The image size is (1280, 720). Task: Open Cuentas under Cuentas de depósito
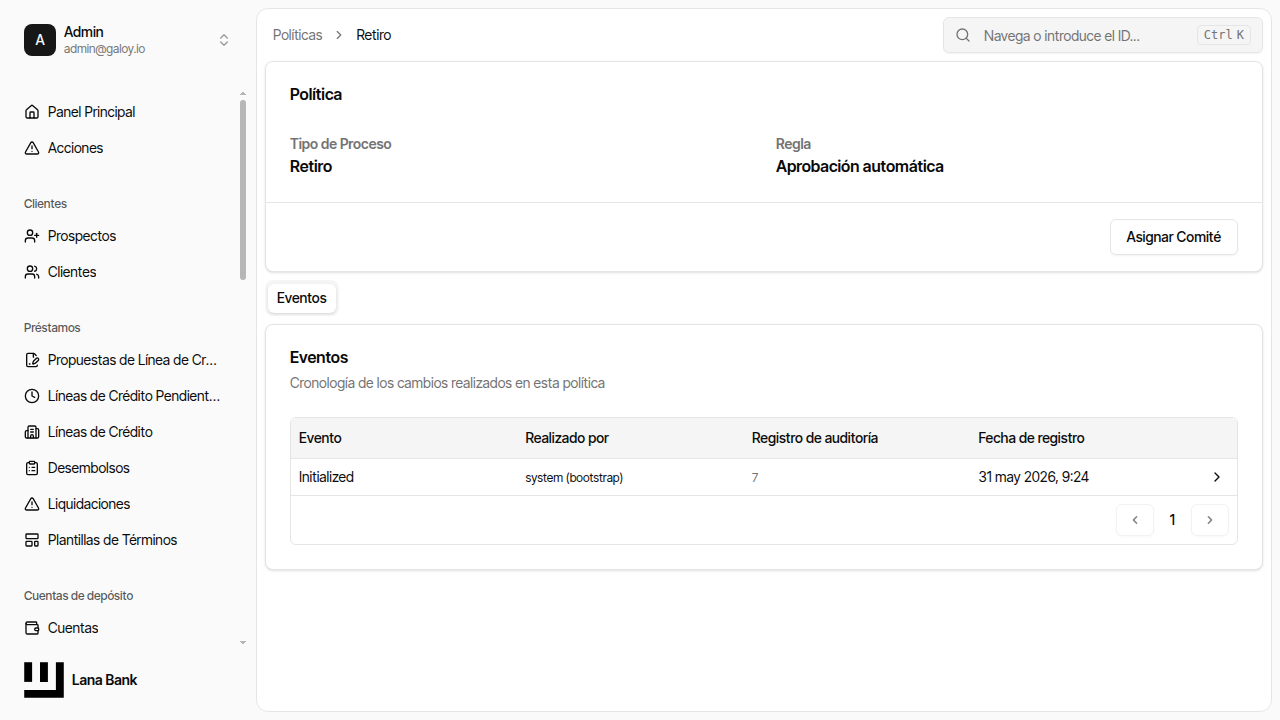[128, 628]
